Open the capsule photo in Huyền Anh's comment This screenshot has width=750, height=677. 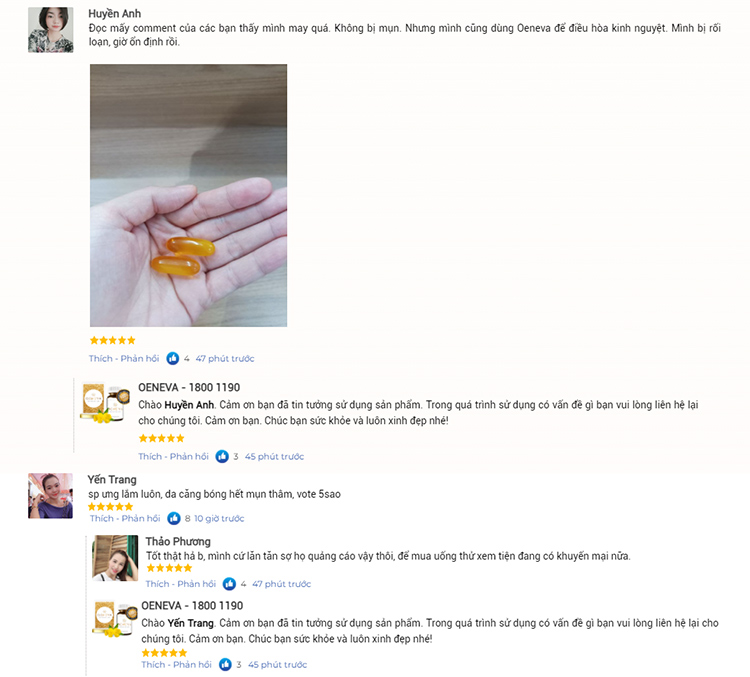tap(188, 195)
